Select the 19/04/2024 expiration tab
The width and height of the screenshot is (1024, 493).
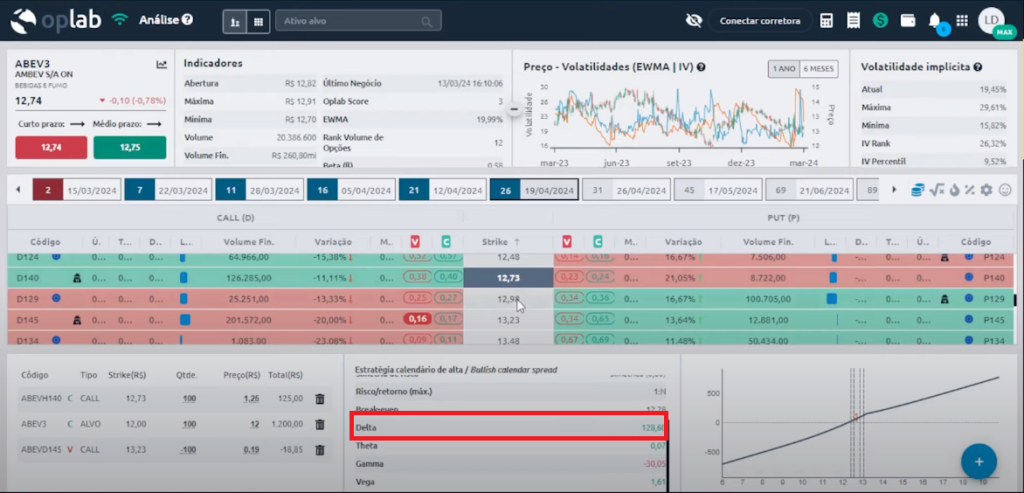pyautogui.click(x=534, y=190)
